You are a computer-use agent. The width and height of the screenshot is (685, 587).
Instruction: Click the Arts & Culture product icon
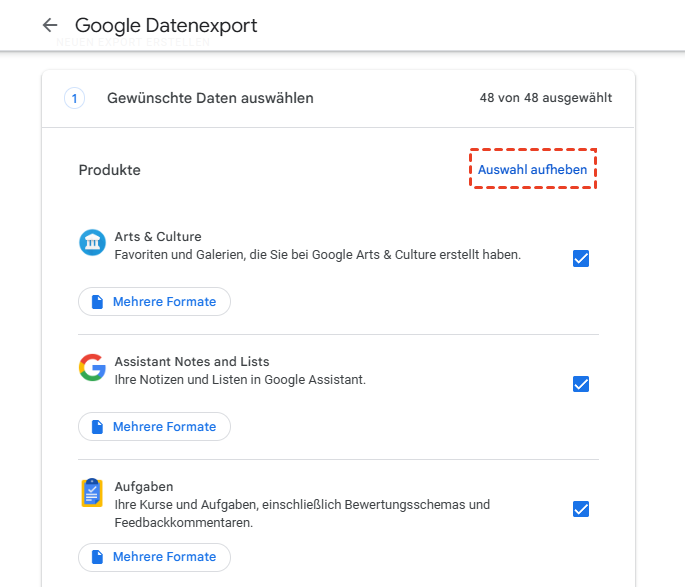[x=92, y=242]
